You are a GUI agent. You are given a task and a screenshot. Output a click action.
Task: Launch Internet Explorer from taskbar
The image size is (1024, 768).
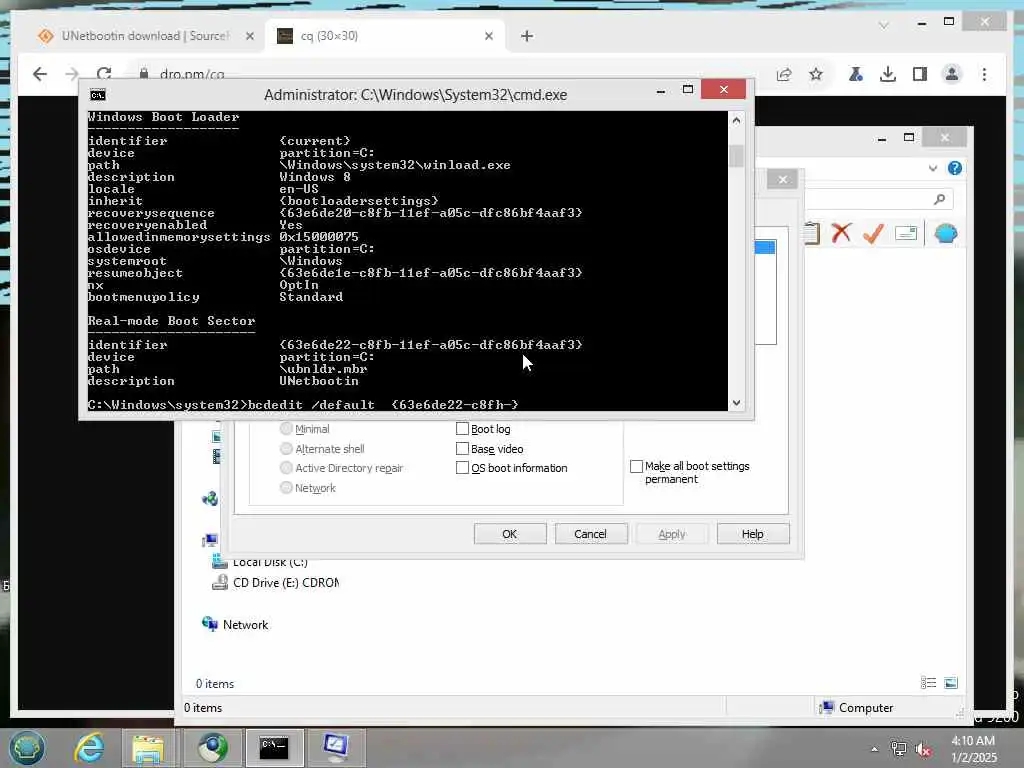point(89,748)
